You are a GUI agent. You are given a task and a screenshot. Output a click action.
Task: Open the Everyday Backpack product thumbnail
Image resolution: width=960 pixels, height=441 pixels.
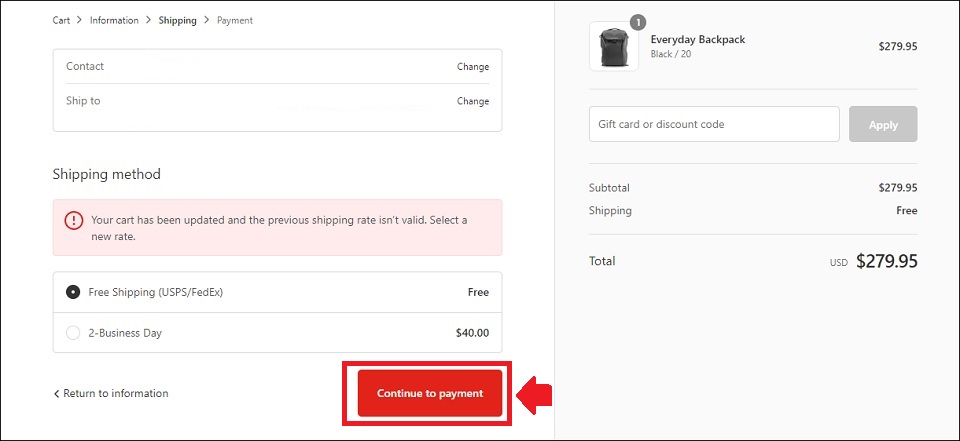[x=613, y=47]
